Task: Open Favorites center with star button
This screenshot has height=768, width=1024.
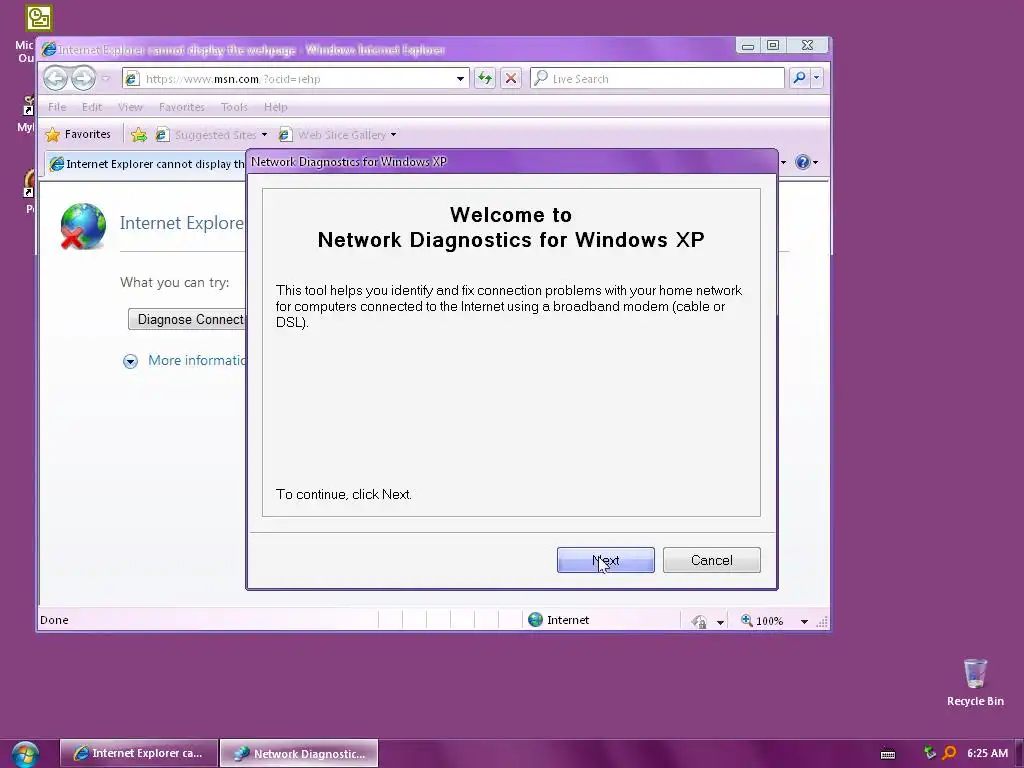Action: (x=78, y=135)
